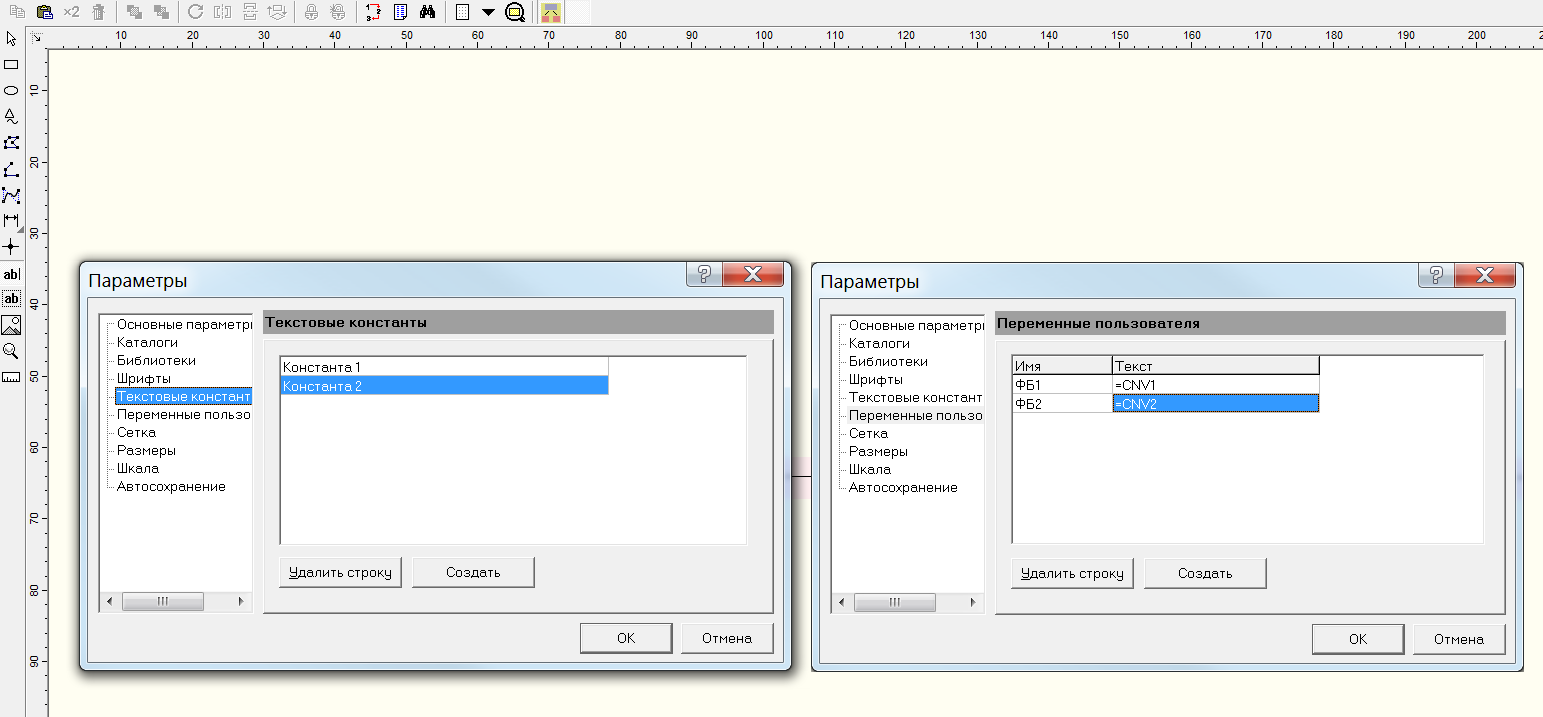
Task: Click 'Создать' in text constants dialog
Action: coord(473,573)
